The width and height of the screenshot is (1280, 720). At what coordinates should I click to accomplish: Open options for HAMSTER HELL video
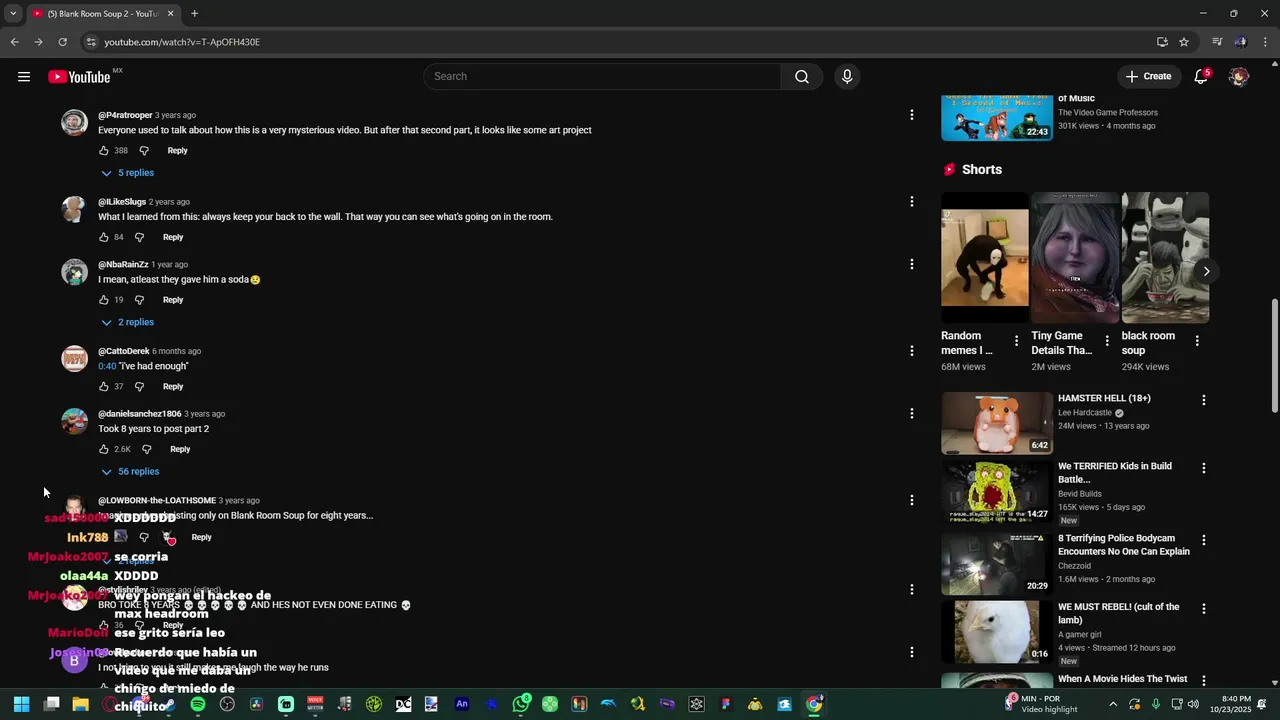point(1203,400)
